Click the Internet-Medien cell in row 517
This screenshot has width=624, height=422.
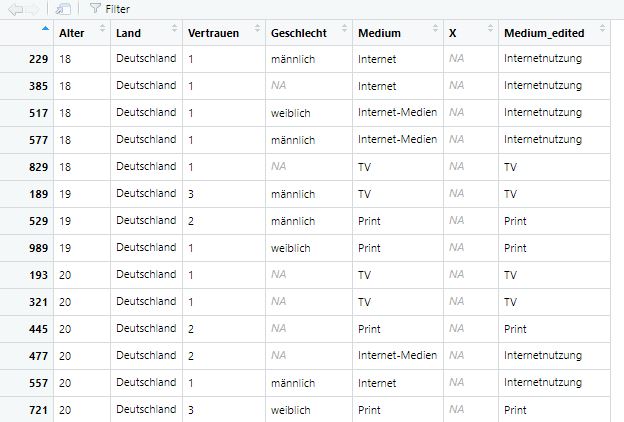pyautogui.click(x=397, y=113)
